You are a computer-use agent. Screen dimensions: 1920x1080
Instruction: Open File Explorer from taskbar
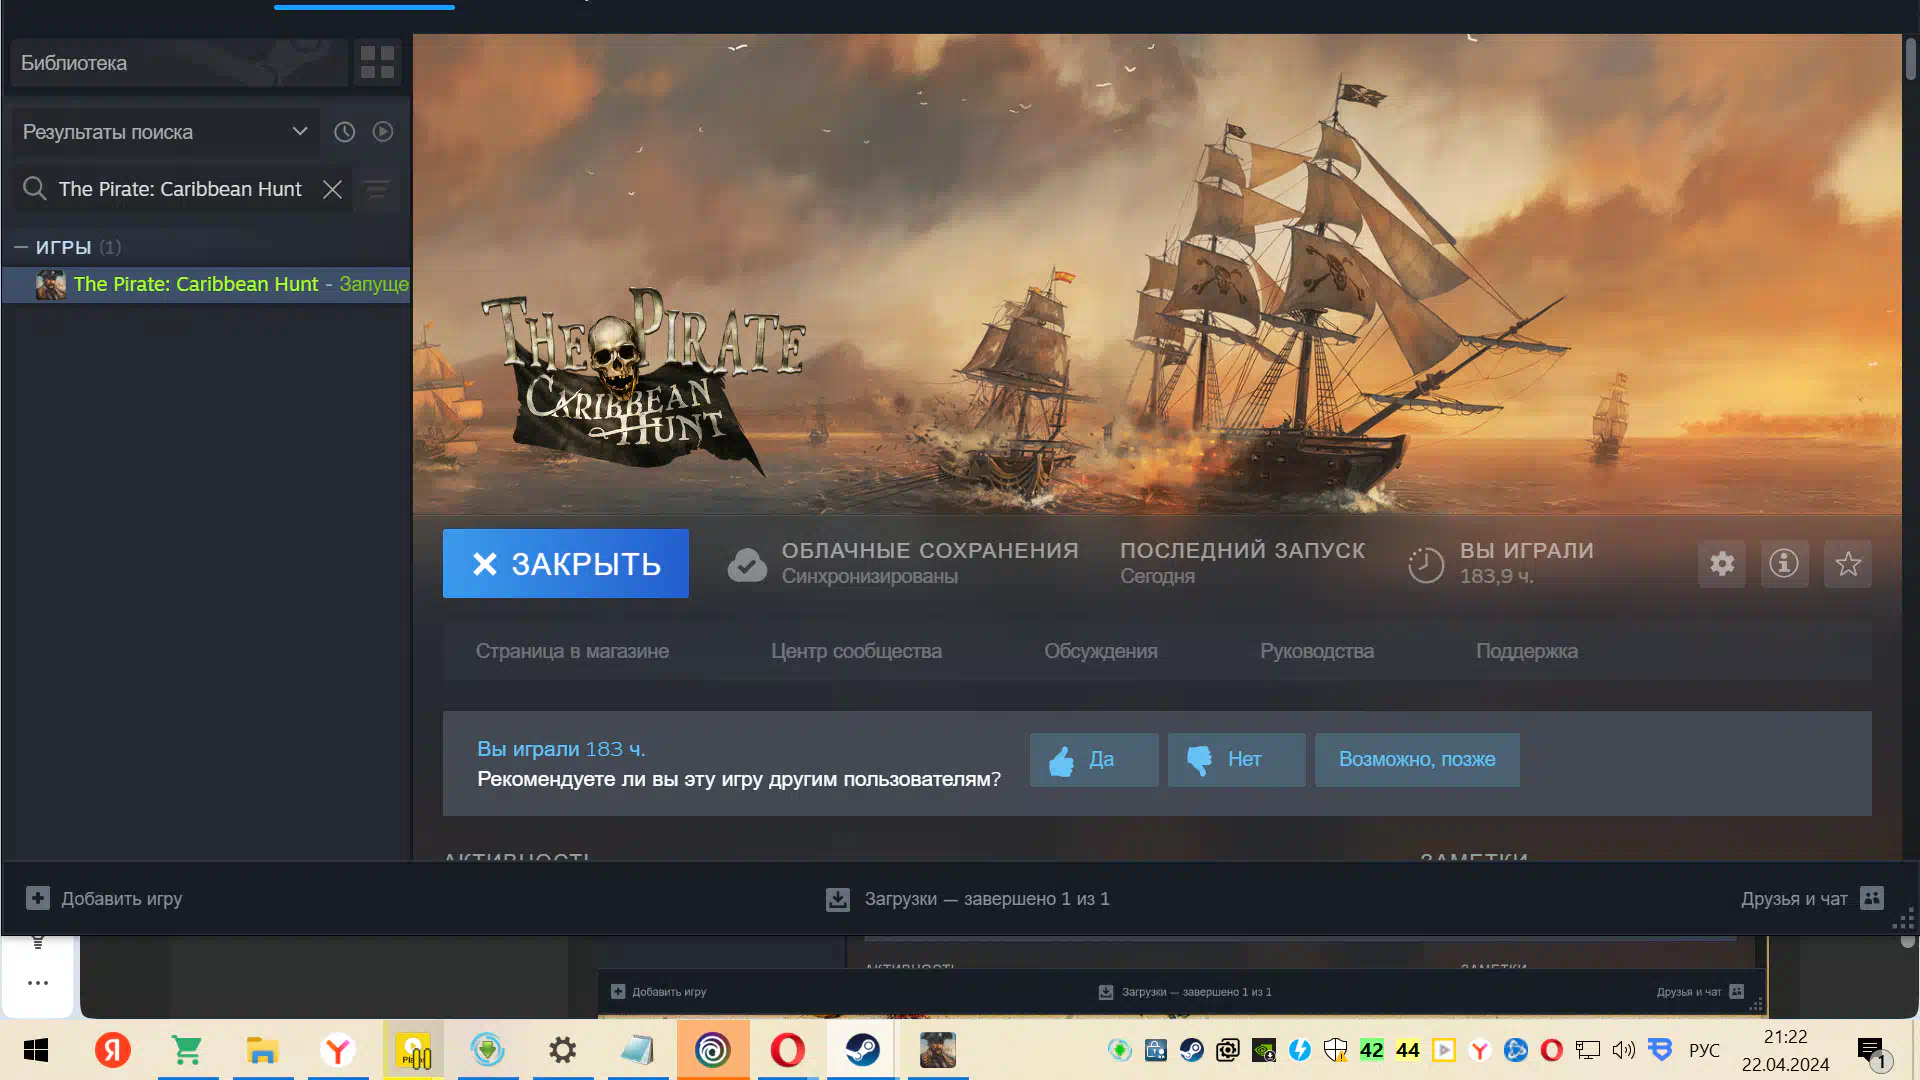[262, 1050]
